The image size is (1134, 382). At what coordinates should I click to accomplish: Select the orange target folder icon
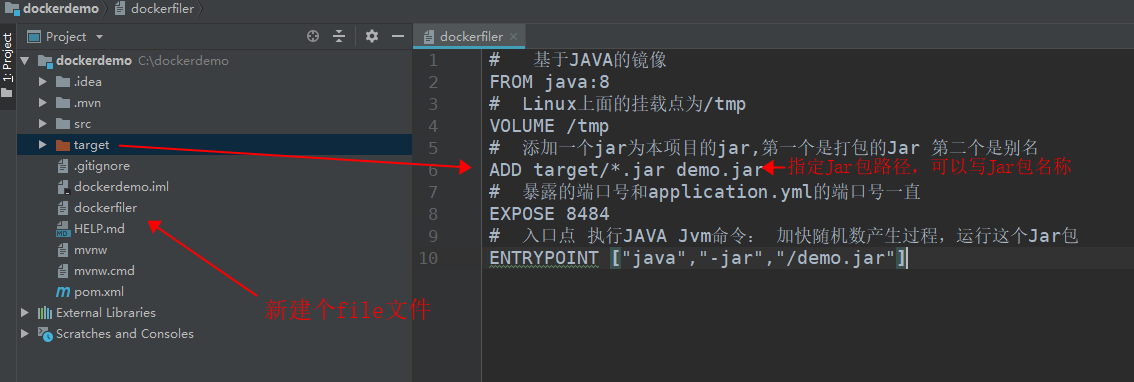pyautogui.click(x=62, y=145)
